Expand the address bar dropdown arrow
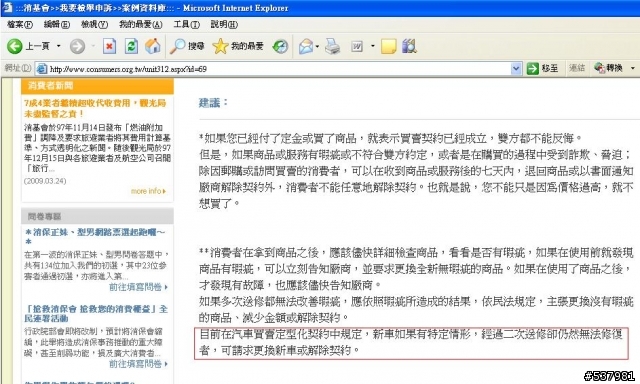640x384 pixels. (x=516, y=69)
